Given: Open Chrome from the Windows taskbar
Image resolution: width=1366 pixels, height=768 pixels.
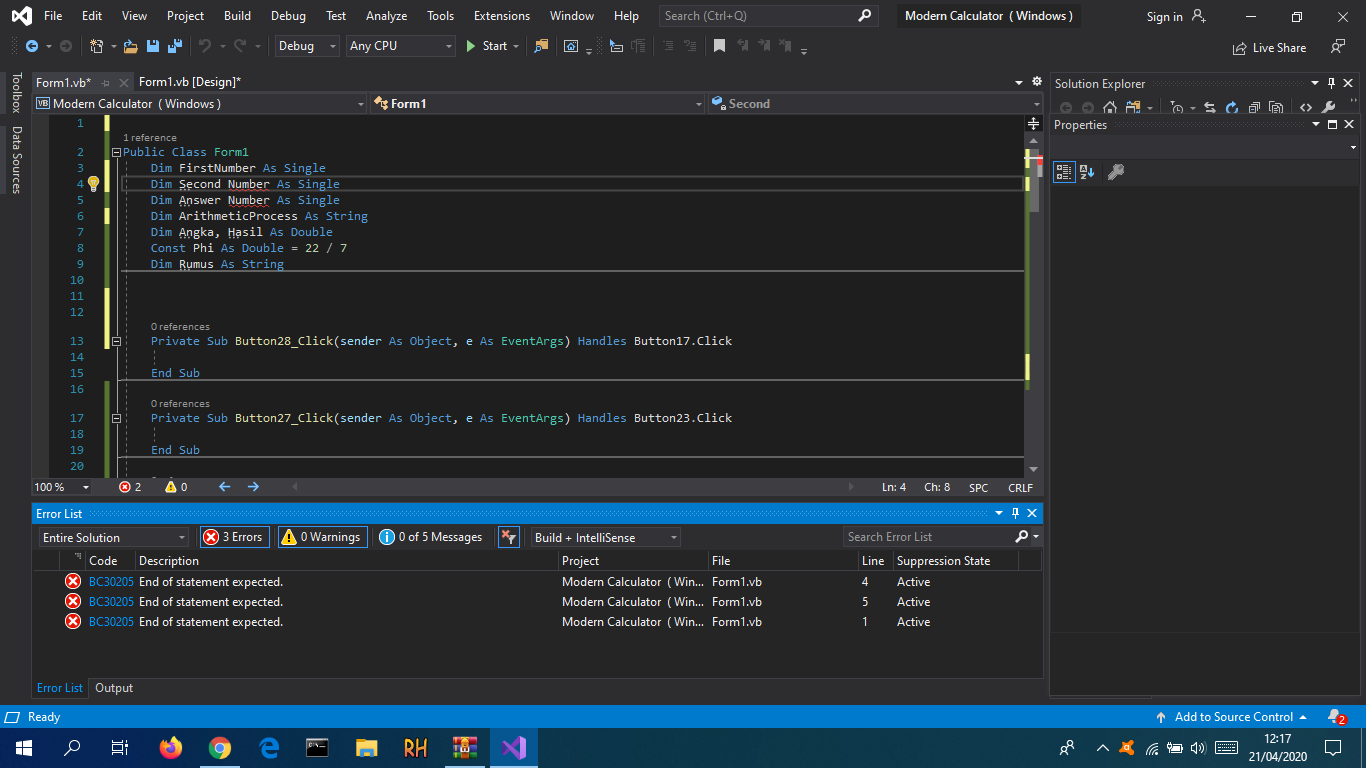Looking at the screenshot, I should 220,748.
